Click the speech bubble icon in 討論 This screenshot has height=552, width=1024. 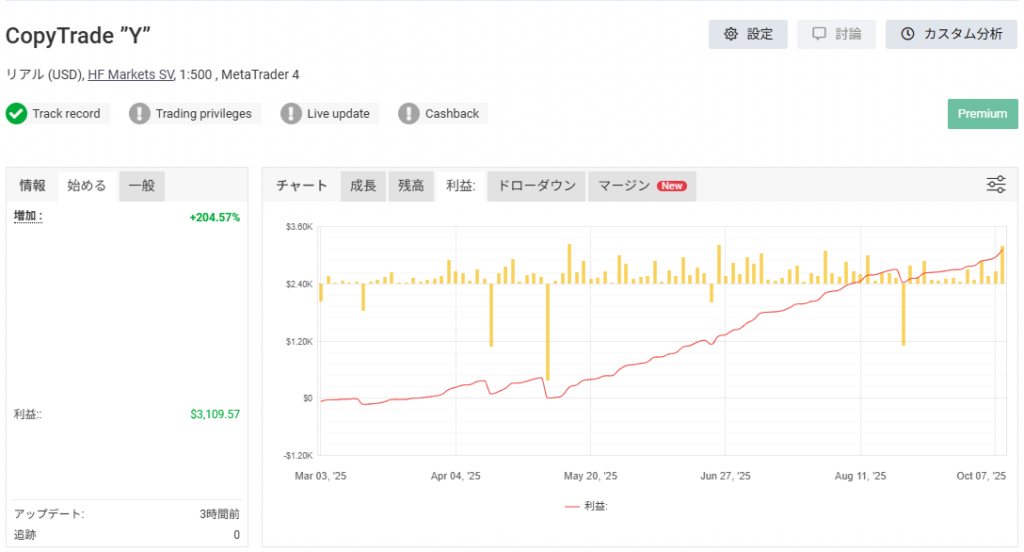point(819,34)
